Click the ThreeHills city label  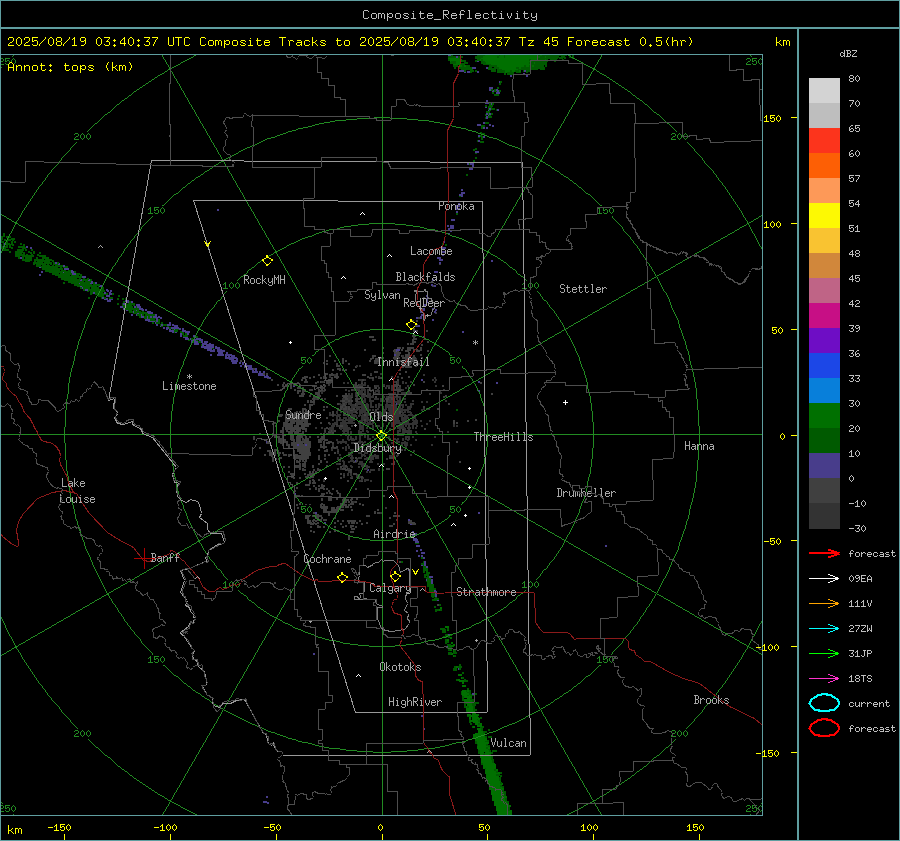click(503, 437)
